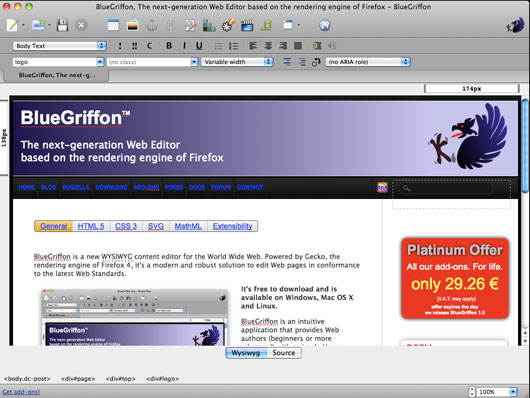Screen dimensions: 530x398
Task: Toggle bold formatting
Action: click(x=169, y=46)
